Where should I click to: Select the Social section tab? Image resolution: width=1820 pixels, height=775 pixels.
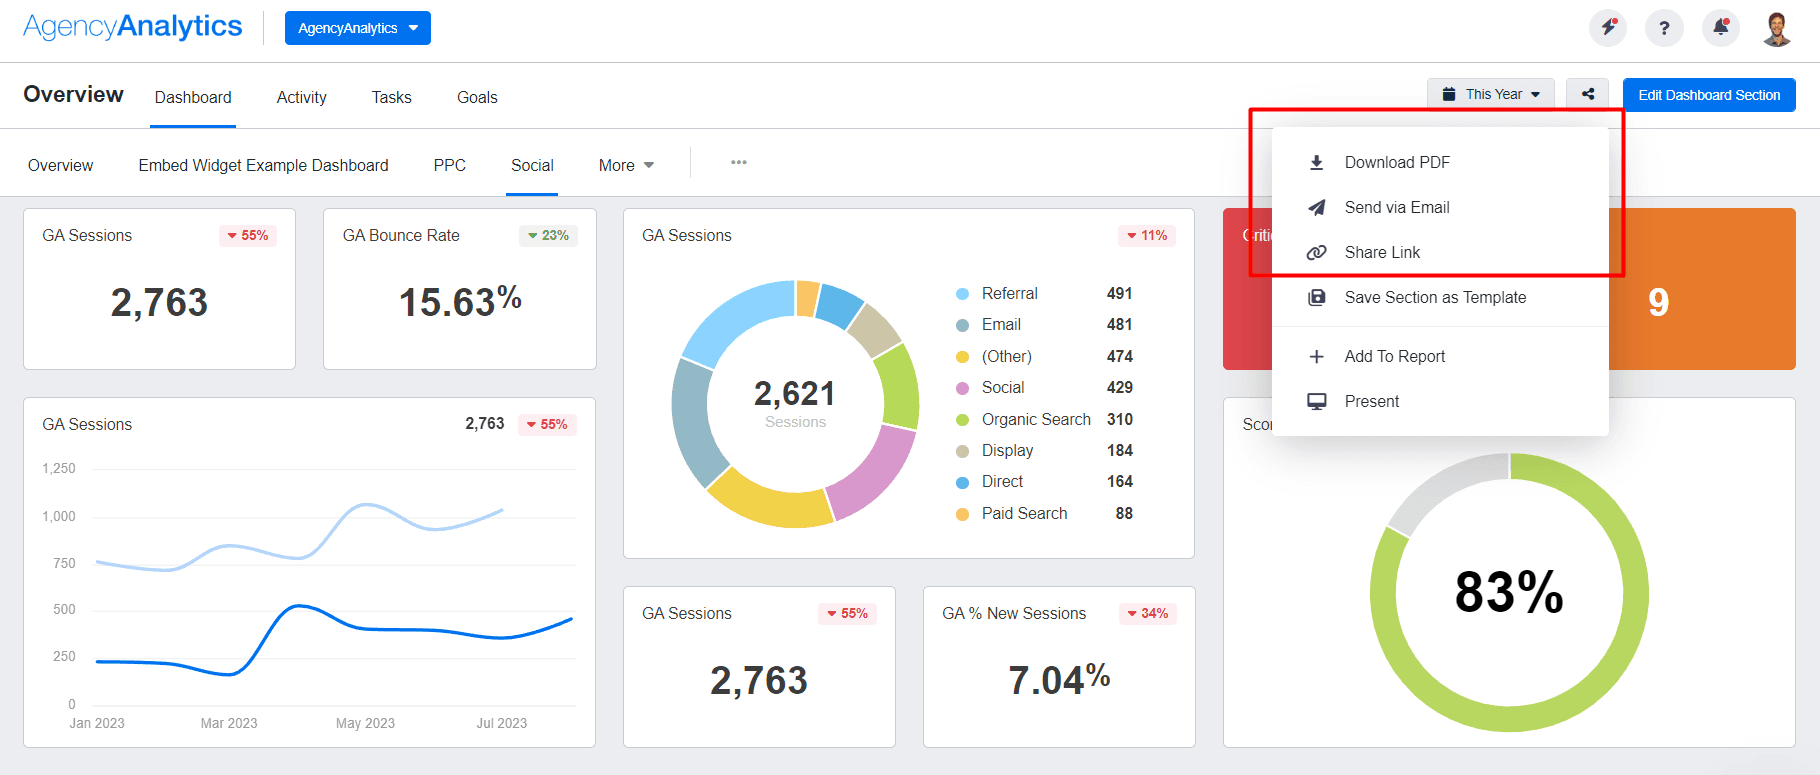(x=532, y=165)
